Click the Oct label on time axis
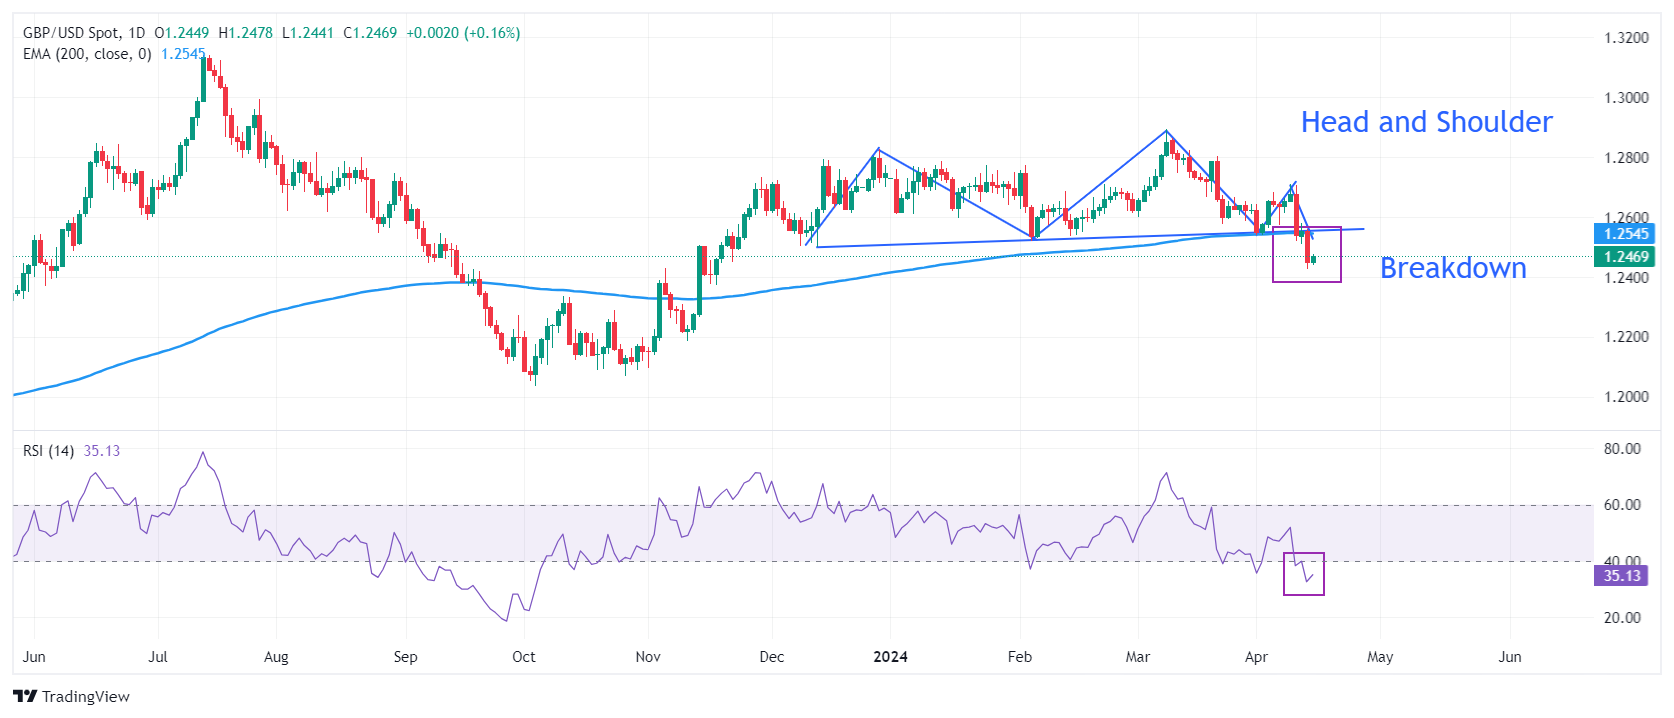Image resolution: width=1674 pixels, height=718 pixels. click(523, 657)
